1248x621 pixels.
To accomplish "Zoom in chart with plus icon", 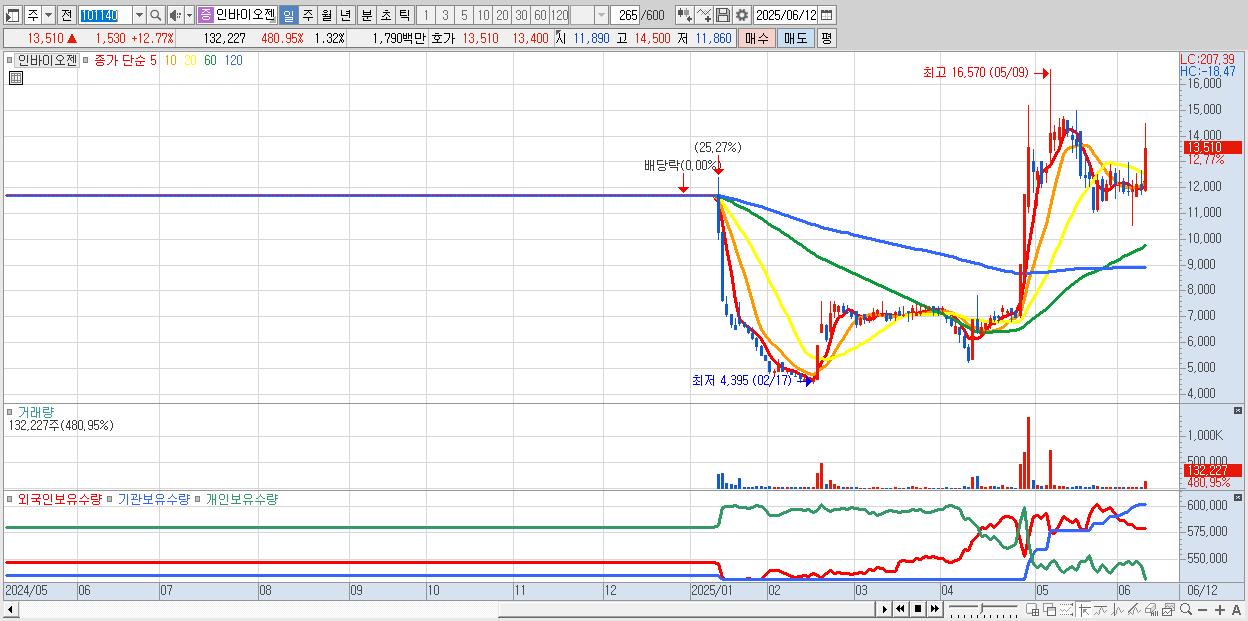I will tap(1220, 610).
